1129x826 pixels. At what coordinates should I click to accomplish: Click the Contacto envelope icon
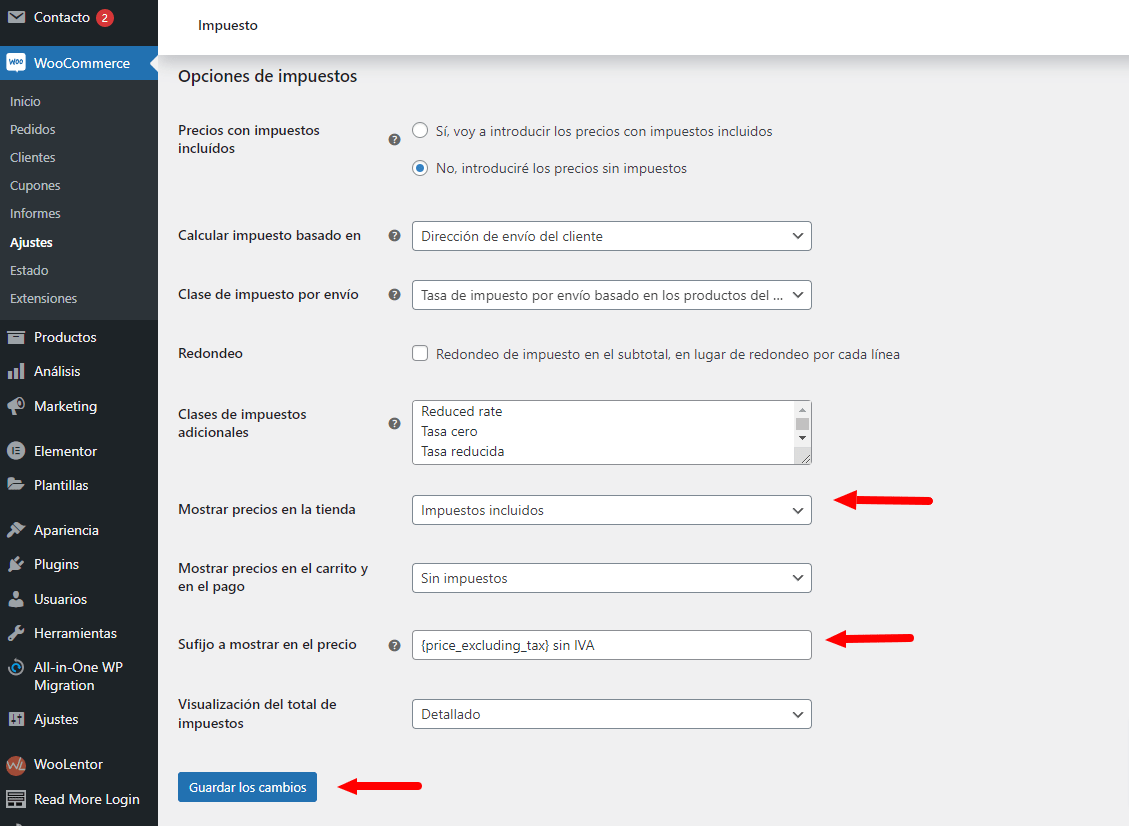(16, 17)
